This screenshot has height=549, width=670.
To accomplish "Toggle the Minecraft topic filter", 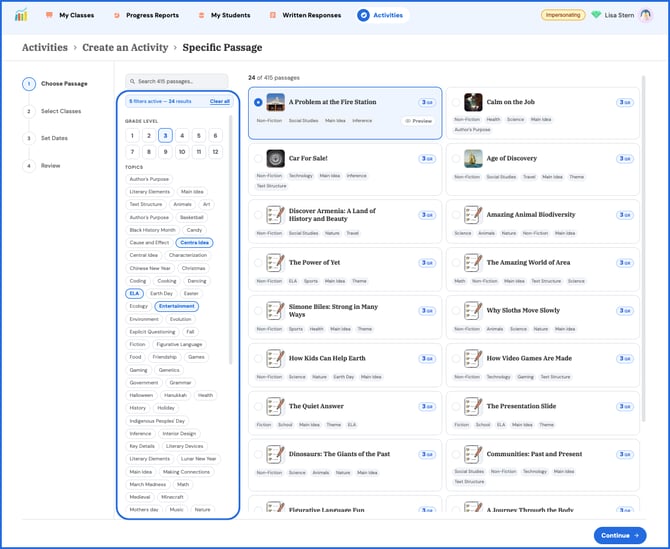I will tap(172, 497).
